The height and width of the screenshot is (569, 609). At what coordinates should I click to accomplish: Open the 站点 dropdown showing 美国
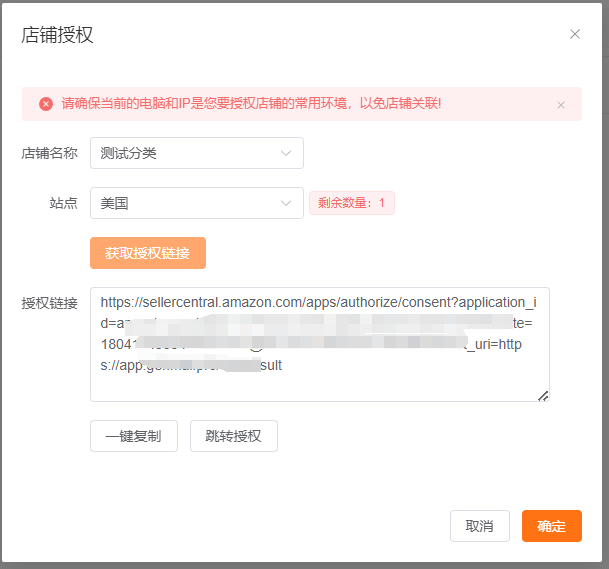(x=185, y=203)
